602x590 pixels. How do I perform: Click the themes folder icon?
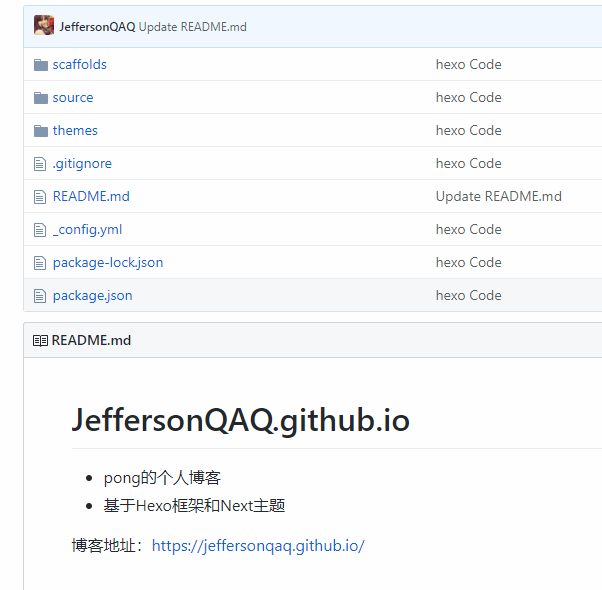41,131
